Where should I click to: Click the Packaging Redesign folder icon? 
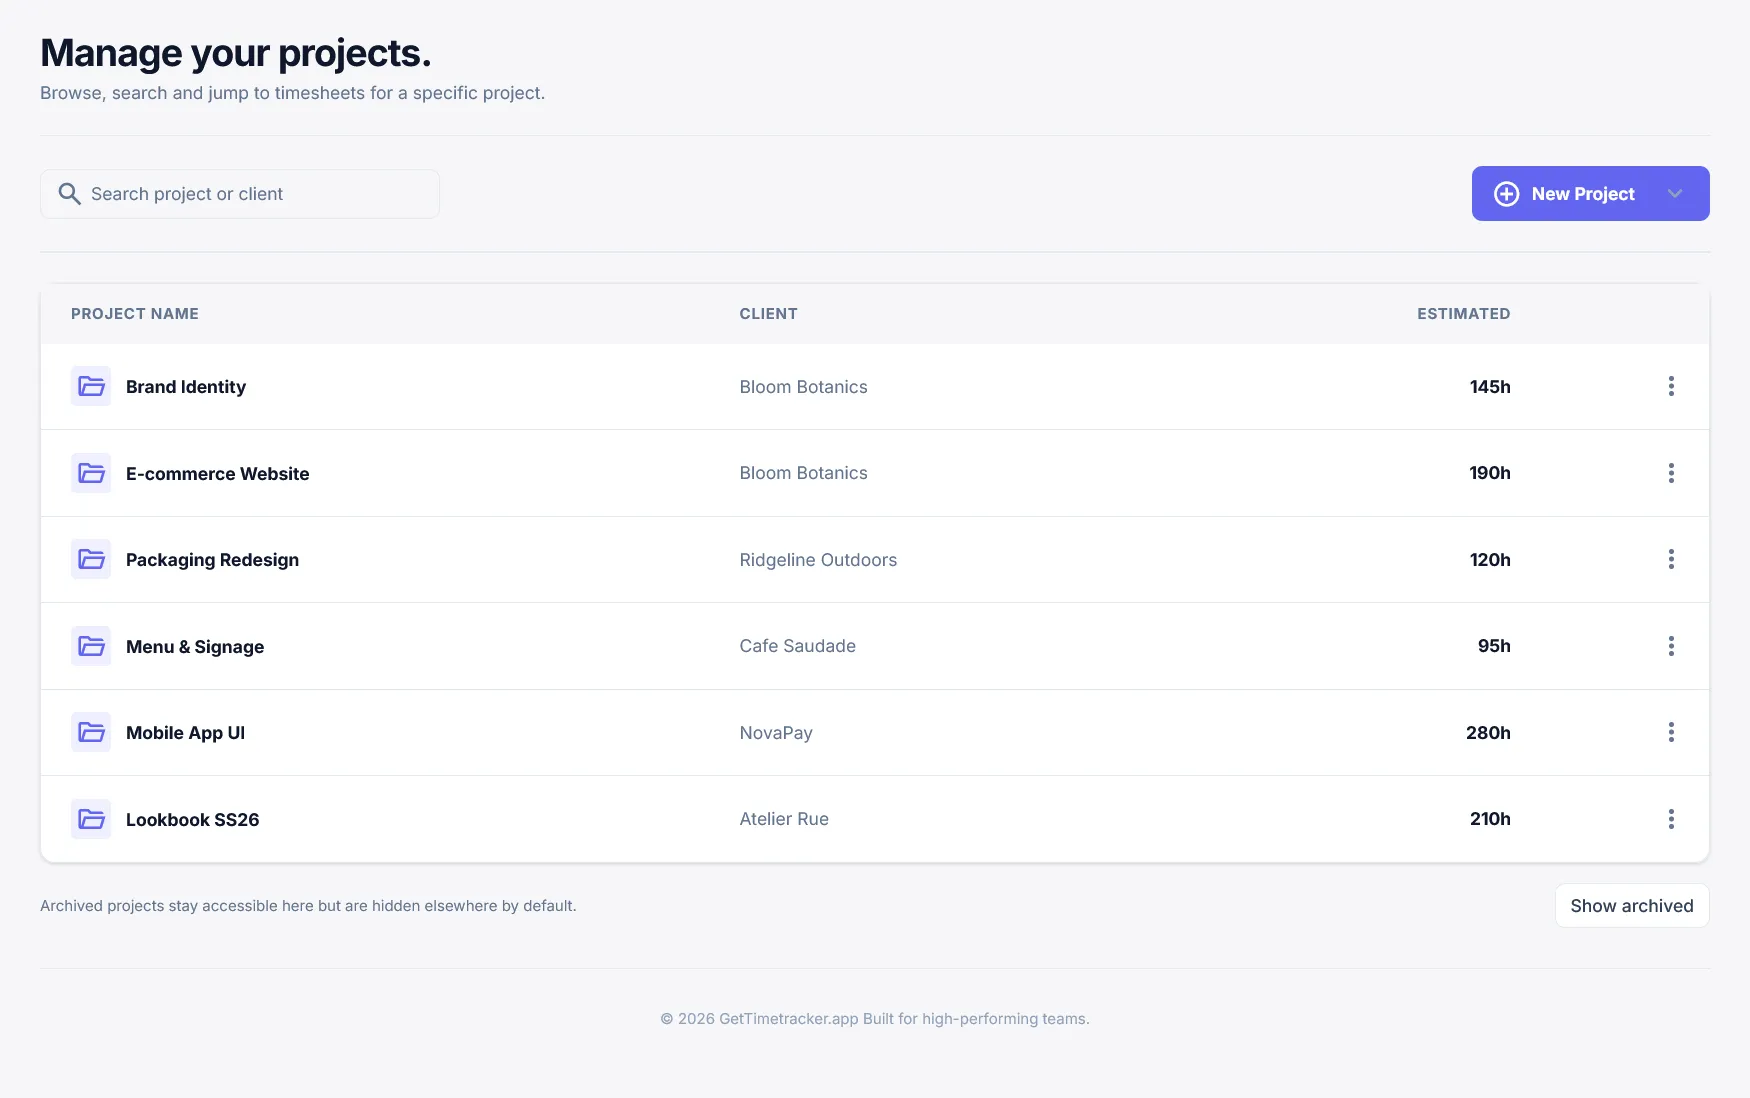91,559
